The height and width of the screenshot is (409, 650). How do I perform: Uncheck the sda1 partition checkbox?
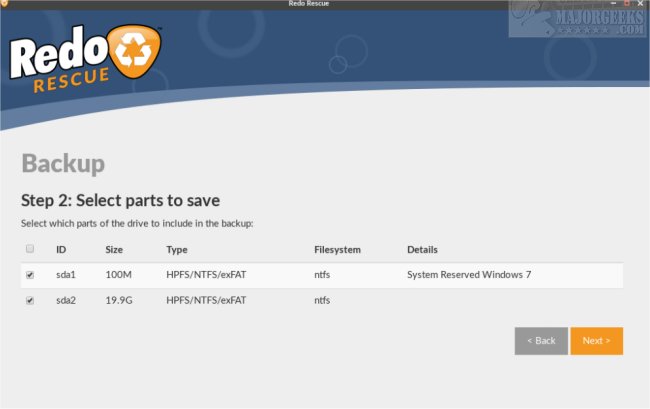pos(30,275)
